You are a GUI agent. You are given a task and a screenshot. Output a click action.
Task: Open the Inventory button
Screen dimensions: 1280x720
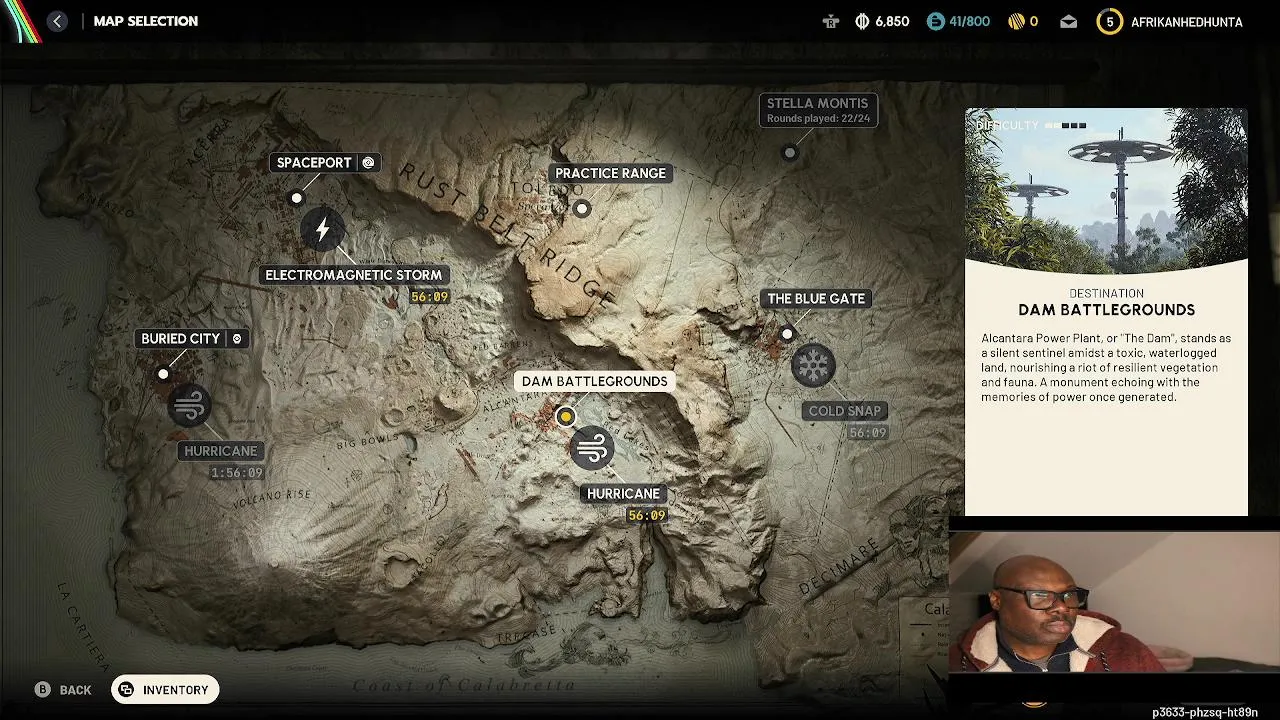165,690
